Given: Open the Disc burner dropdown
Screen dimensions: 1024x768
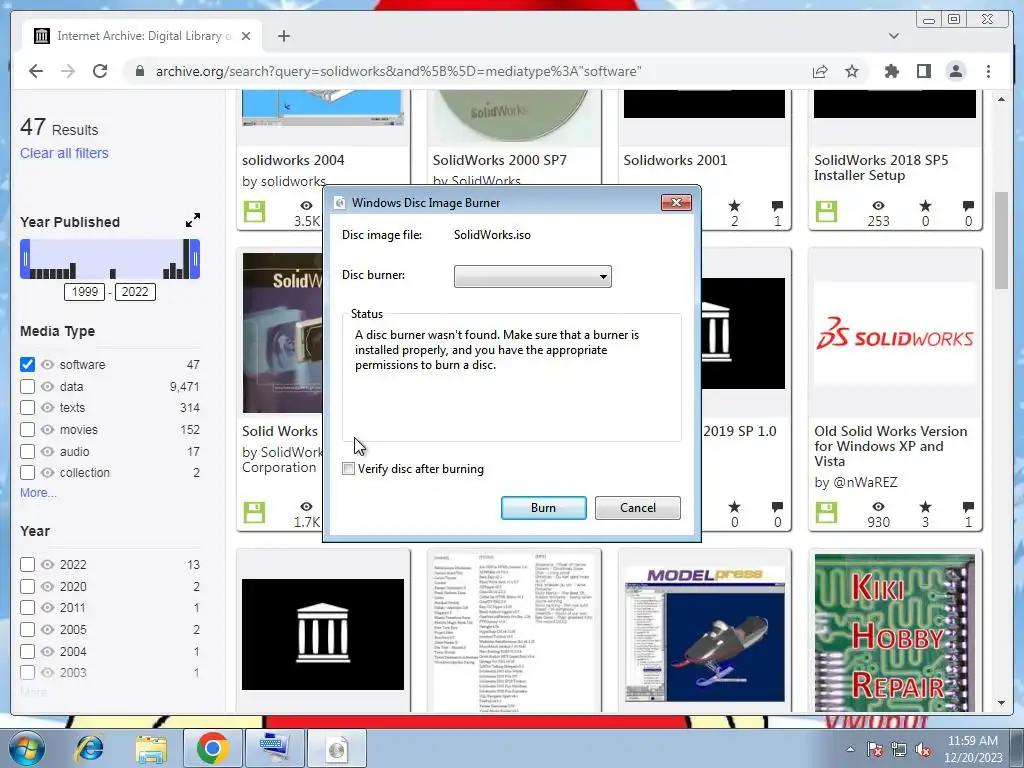Looking at the screenshot, I should pyautogui.click(x=532, y=276).
